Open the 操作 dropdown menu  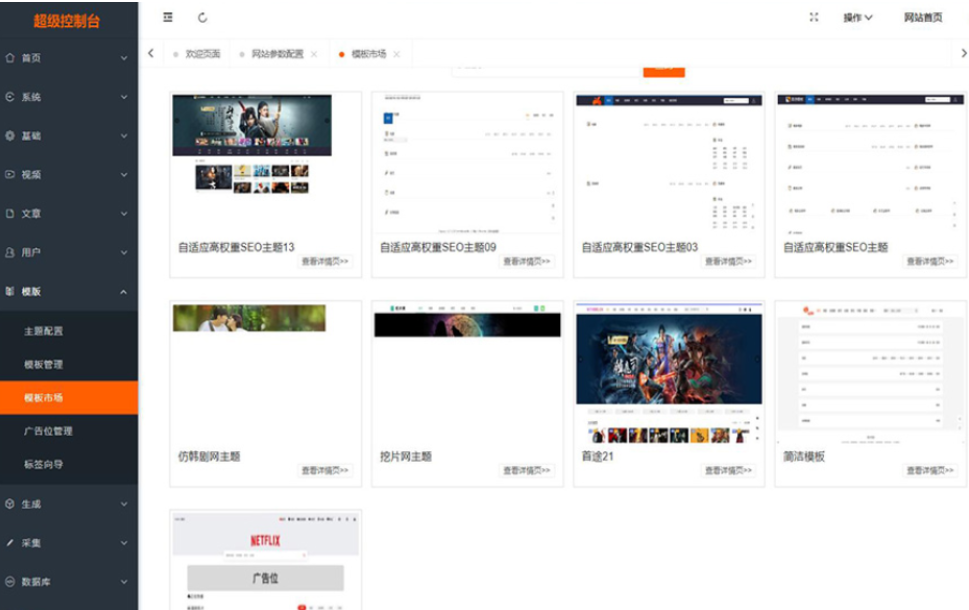click(855, 18)
